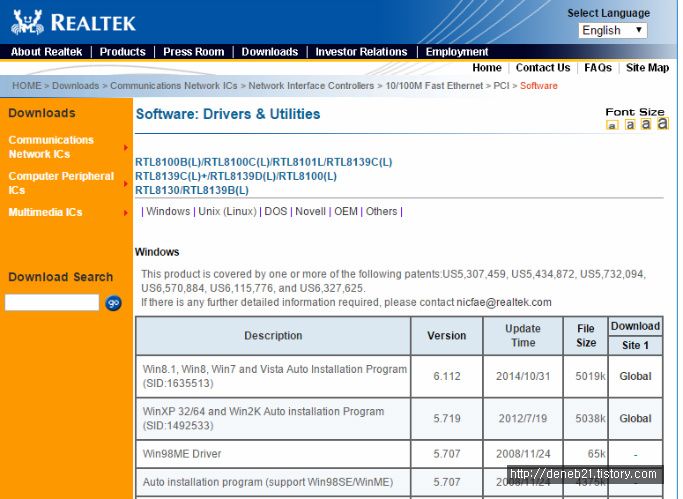Open Products menu
This screenshot has height=499, width=683.
pyautogui.click(x=122, y=52)
